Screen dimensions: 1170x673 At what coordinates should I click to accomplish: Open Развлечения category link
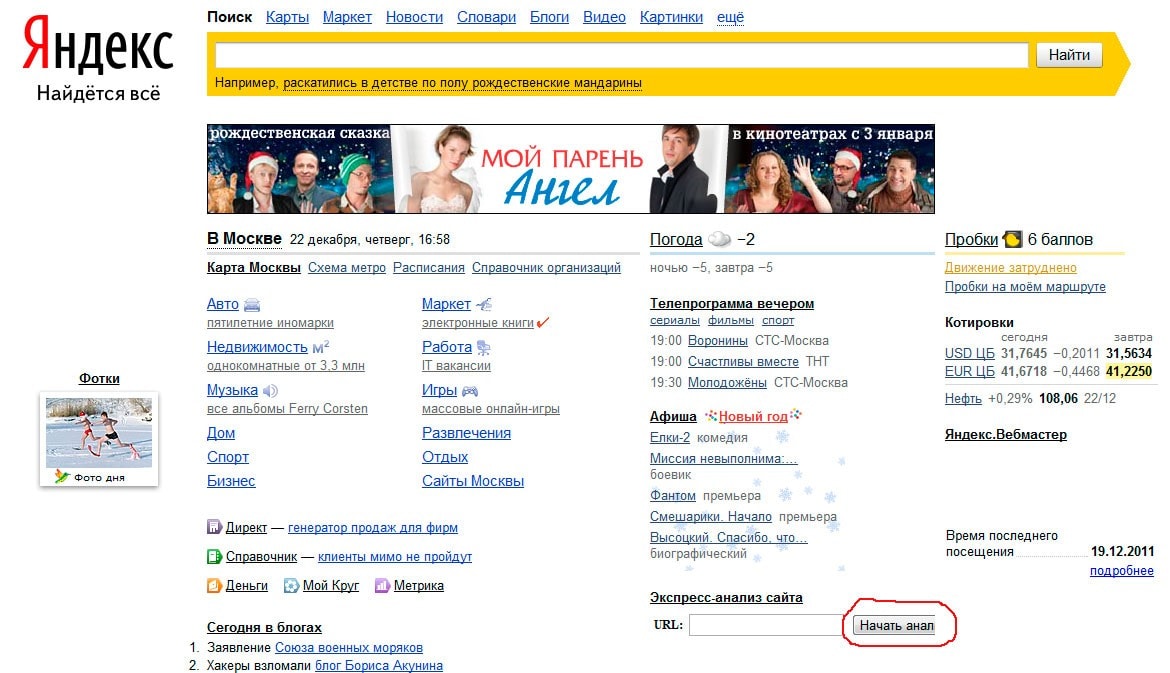(x=466, y=433)
